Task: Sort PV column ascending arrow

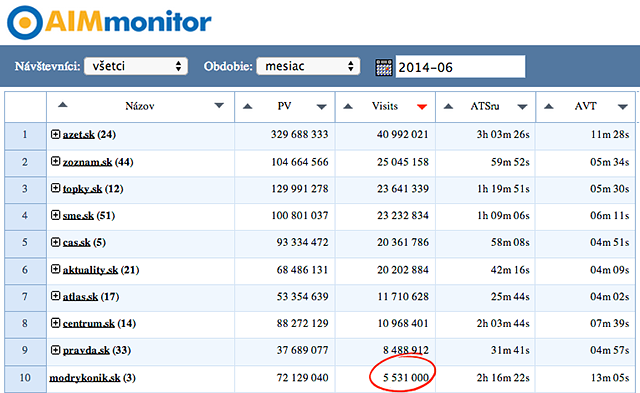Action: click(x=247, y=107)
